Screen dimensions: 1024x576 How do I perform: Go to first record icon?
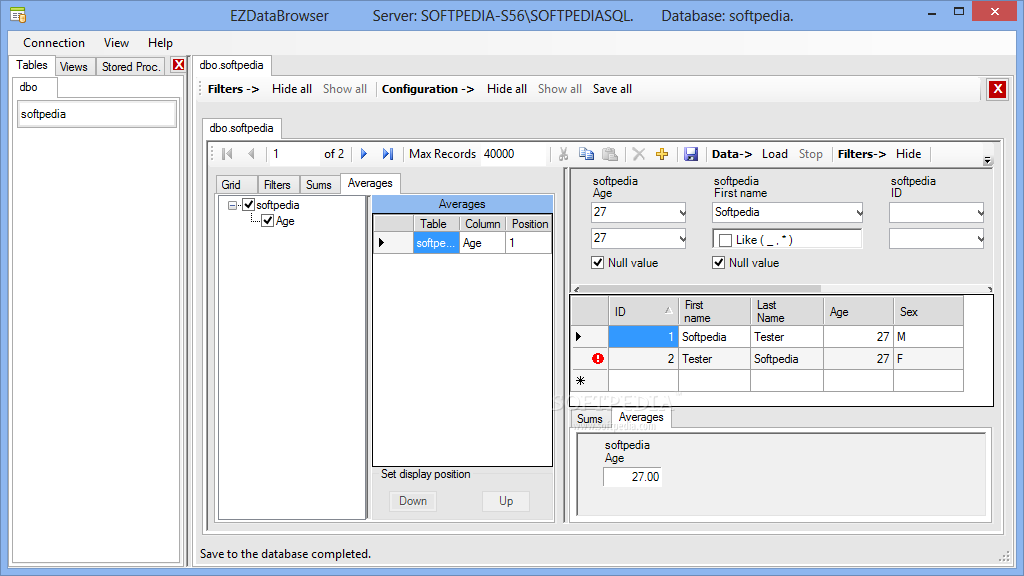point(227,154)
